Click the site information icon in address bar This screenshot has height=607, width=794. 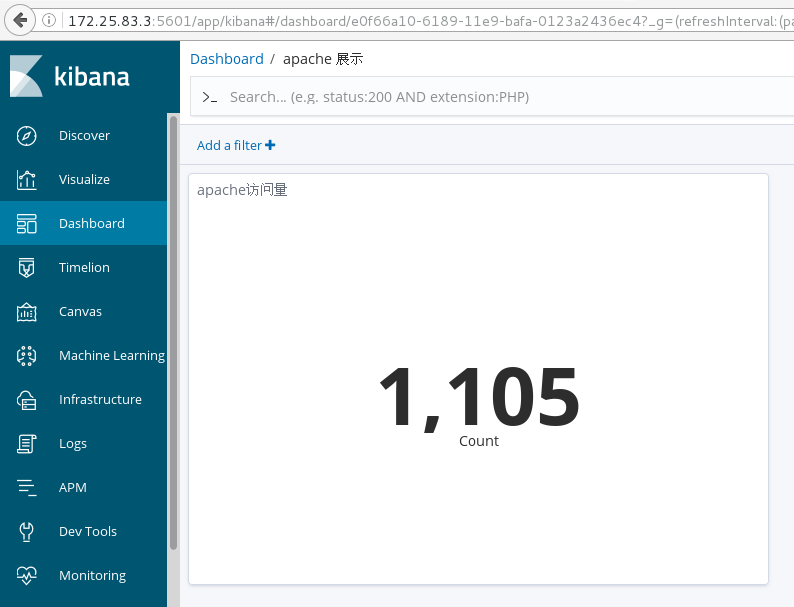49,20
